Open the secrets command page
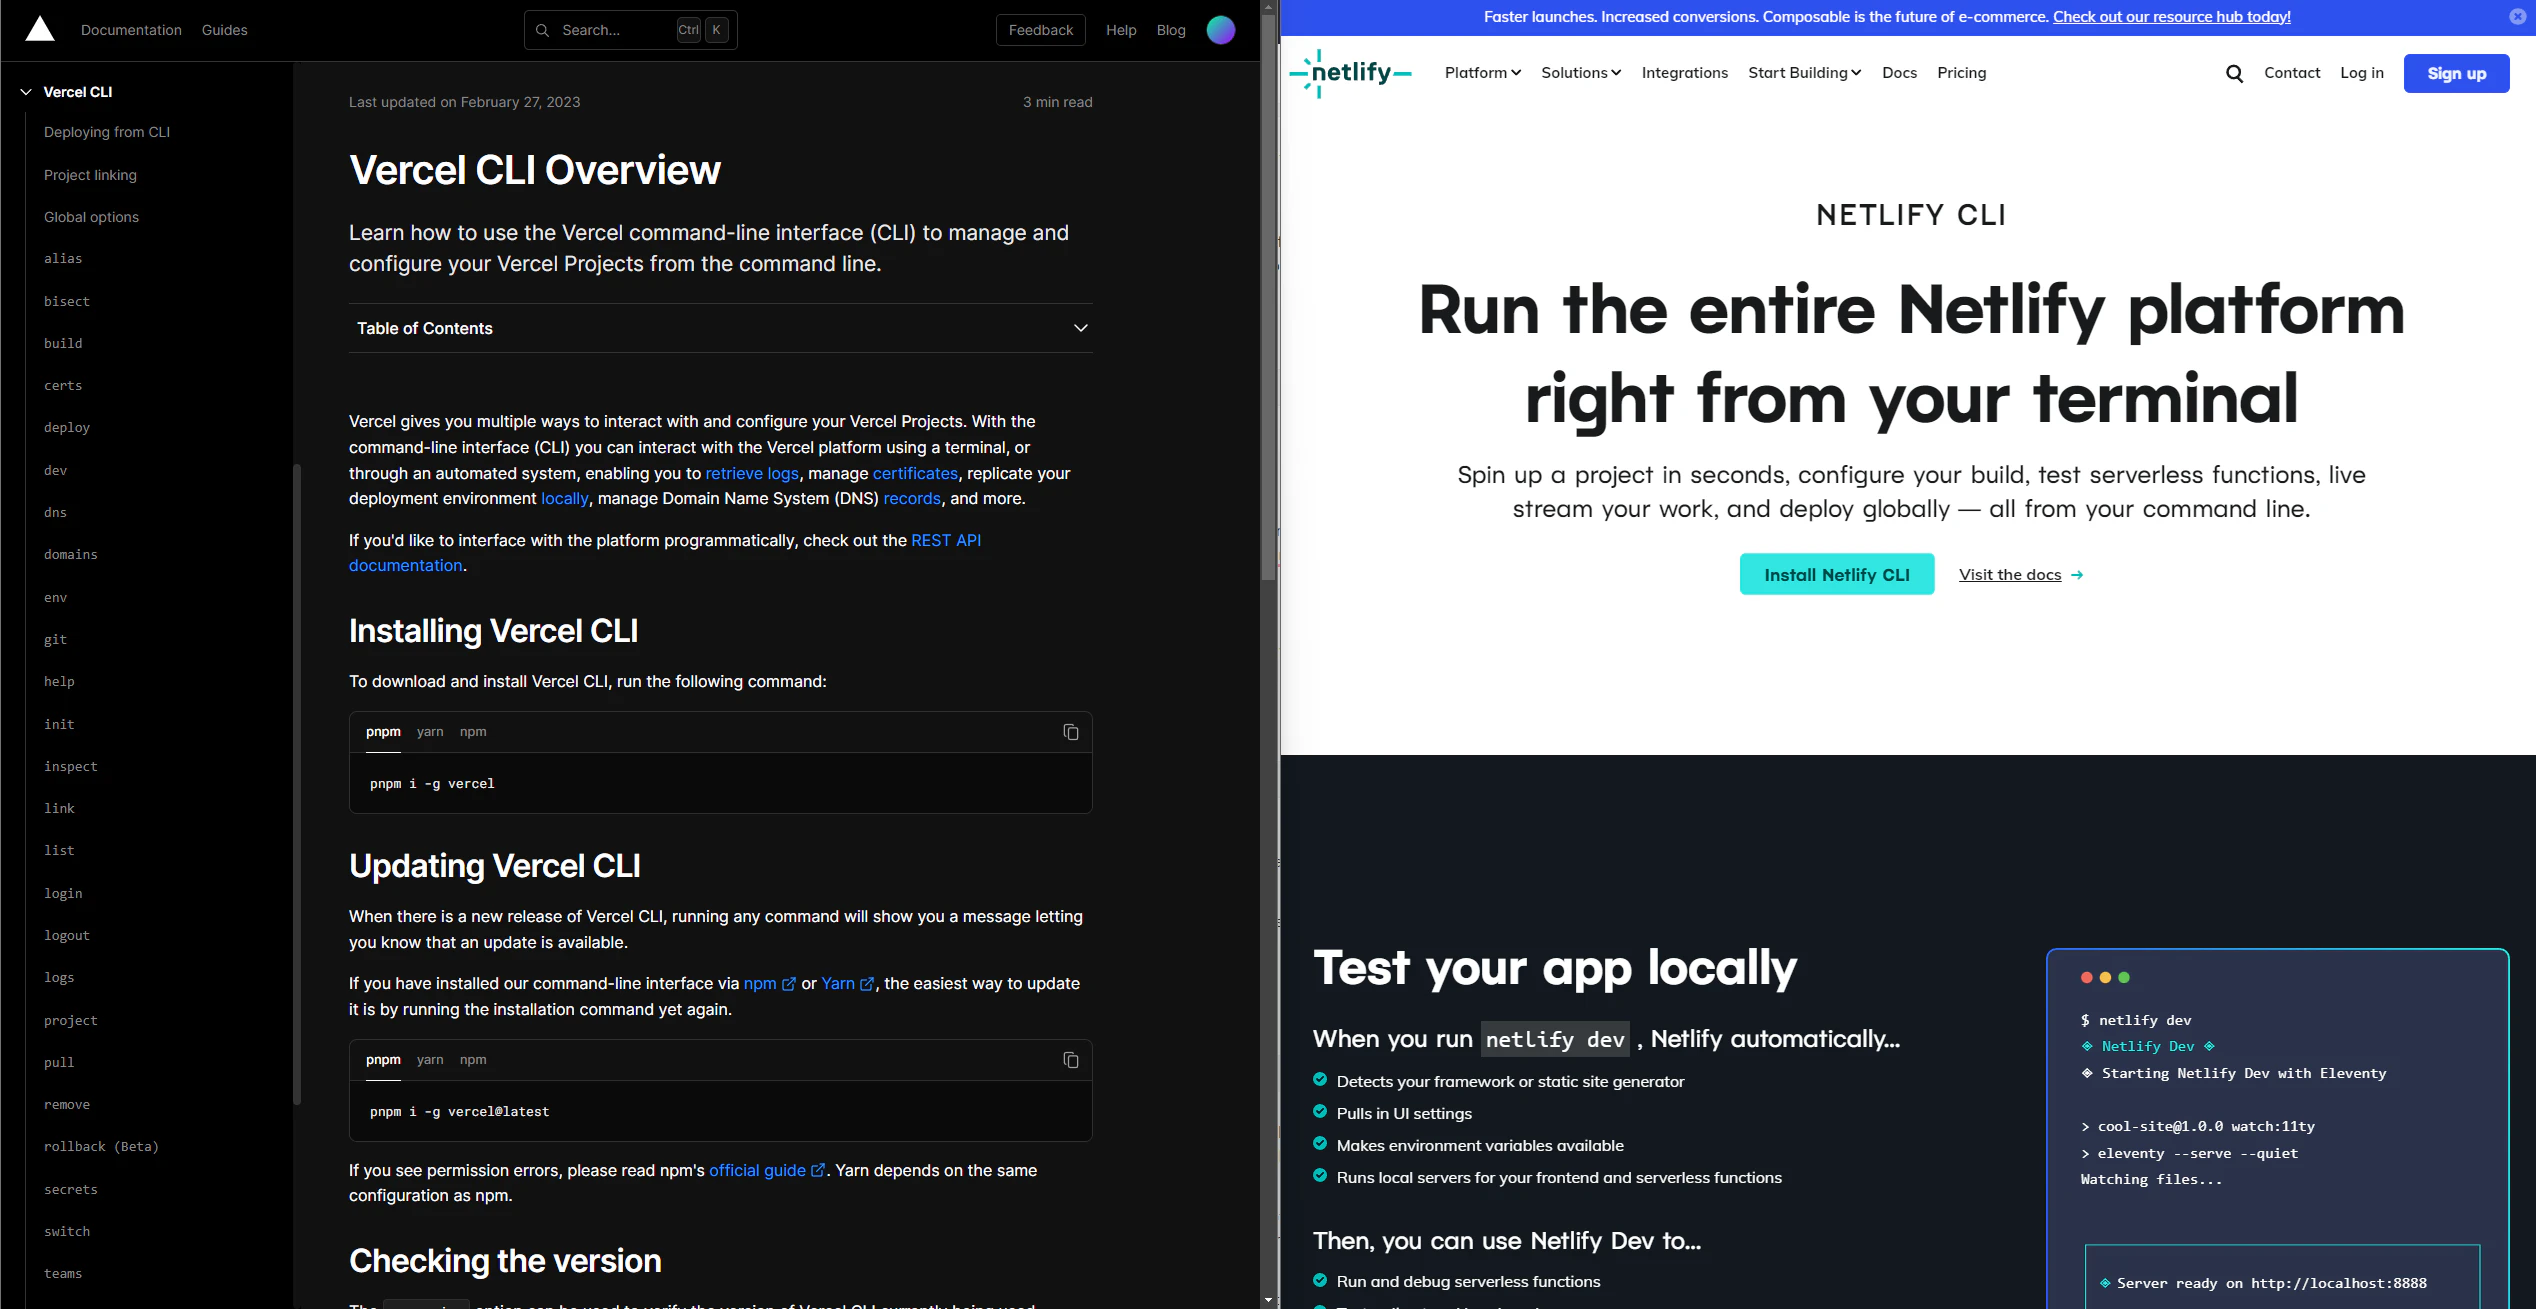This screenshot has width=2536, height=1309. 71,1190
